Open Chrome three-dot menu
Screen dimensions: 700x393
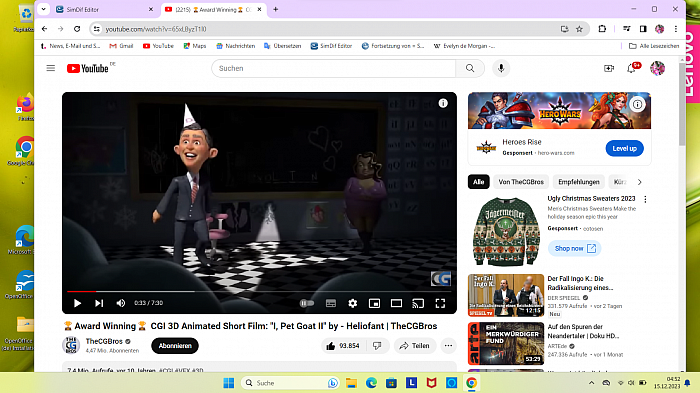[x=676, y=29]
